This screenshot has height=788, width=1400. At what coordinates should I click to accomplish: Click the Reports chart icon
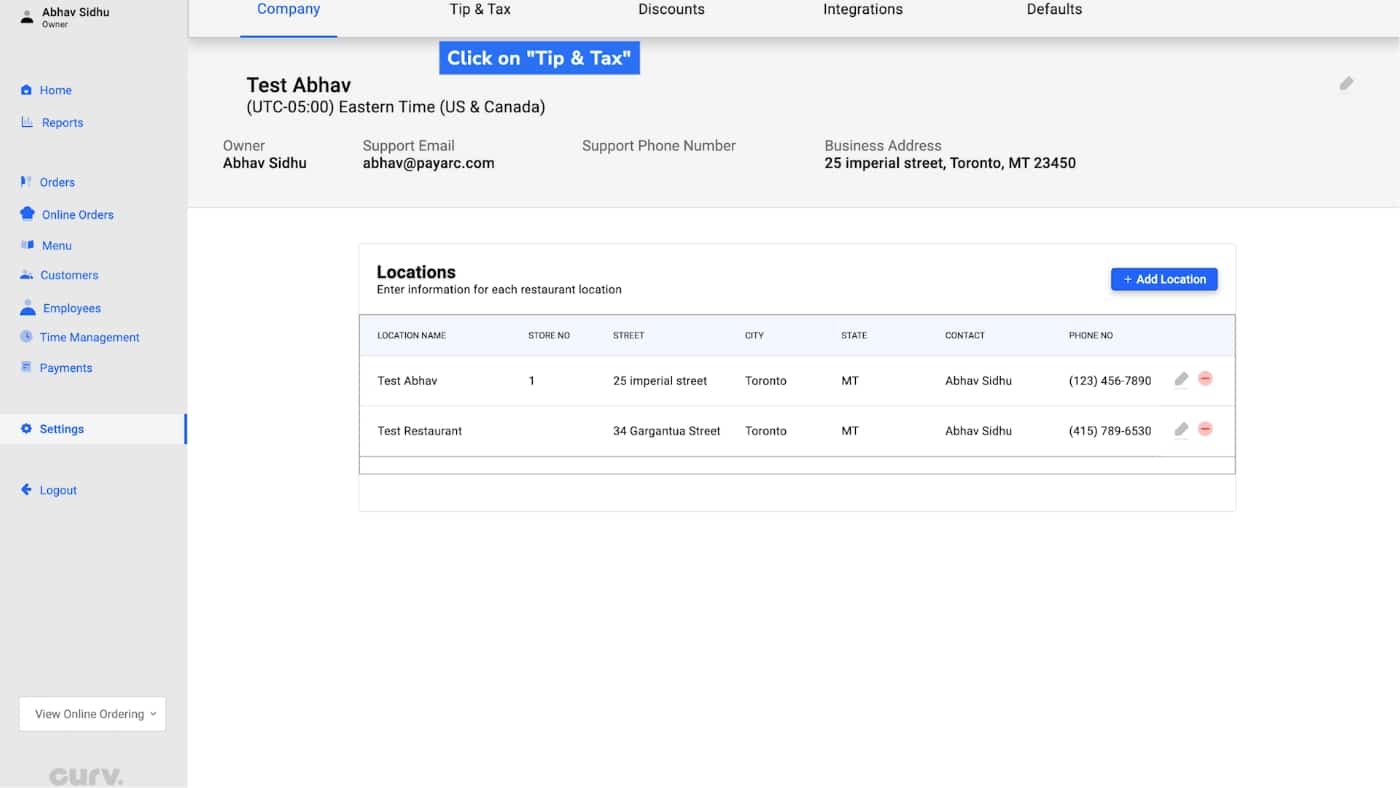pos(27,122)
